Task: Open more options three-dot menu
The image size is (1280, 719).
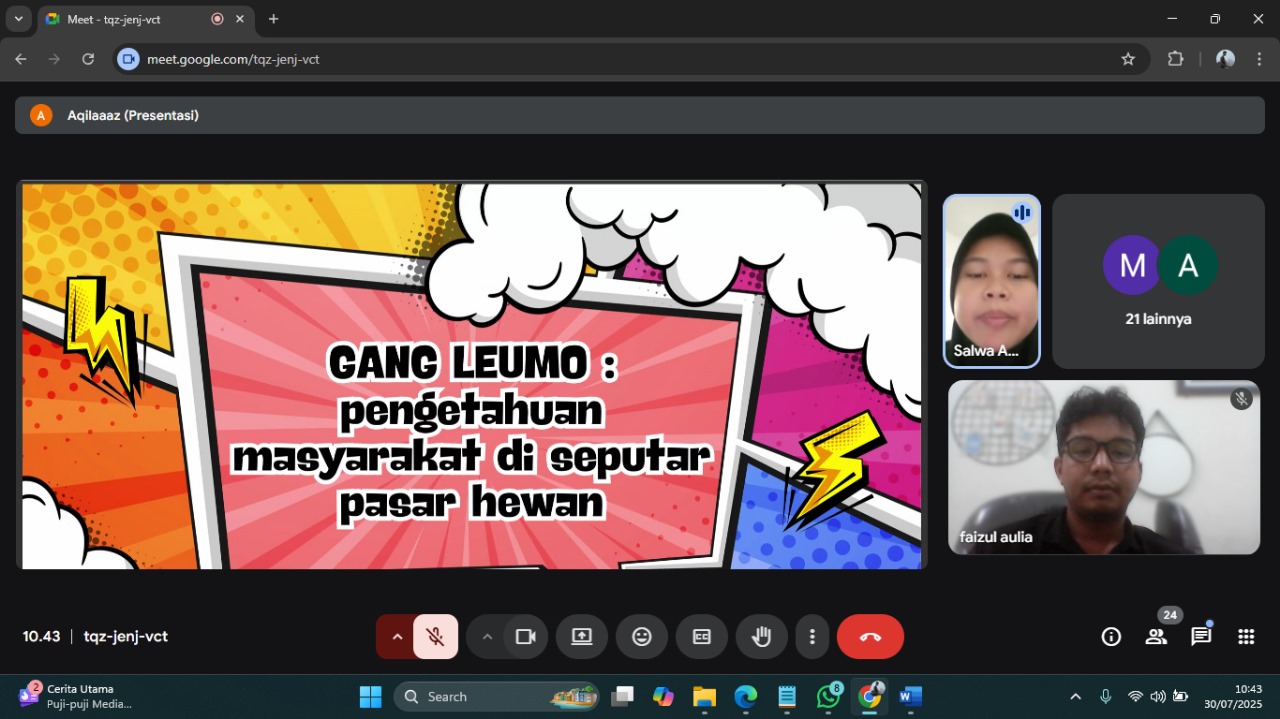Action: click(x=813, y=637)
